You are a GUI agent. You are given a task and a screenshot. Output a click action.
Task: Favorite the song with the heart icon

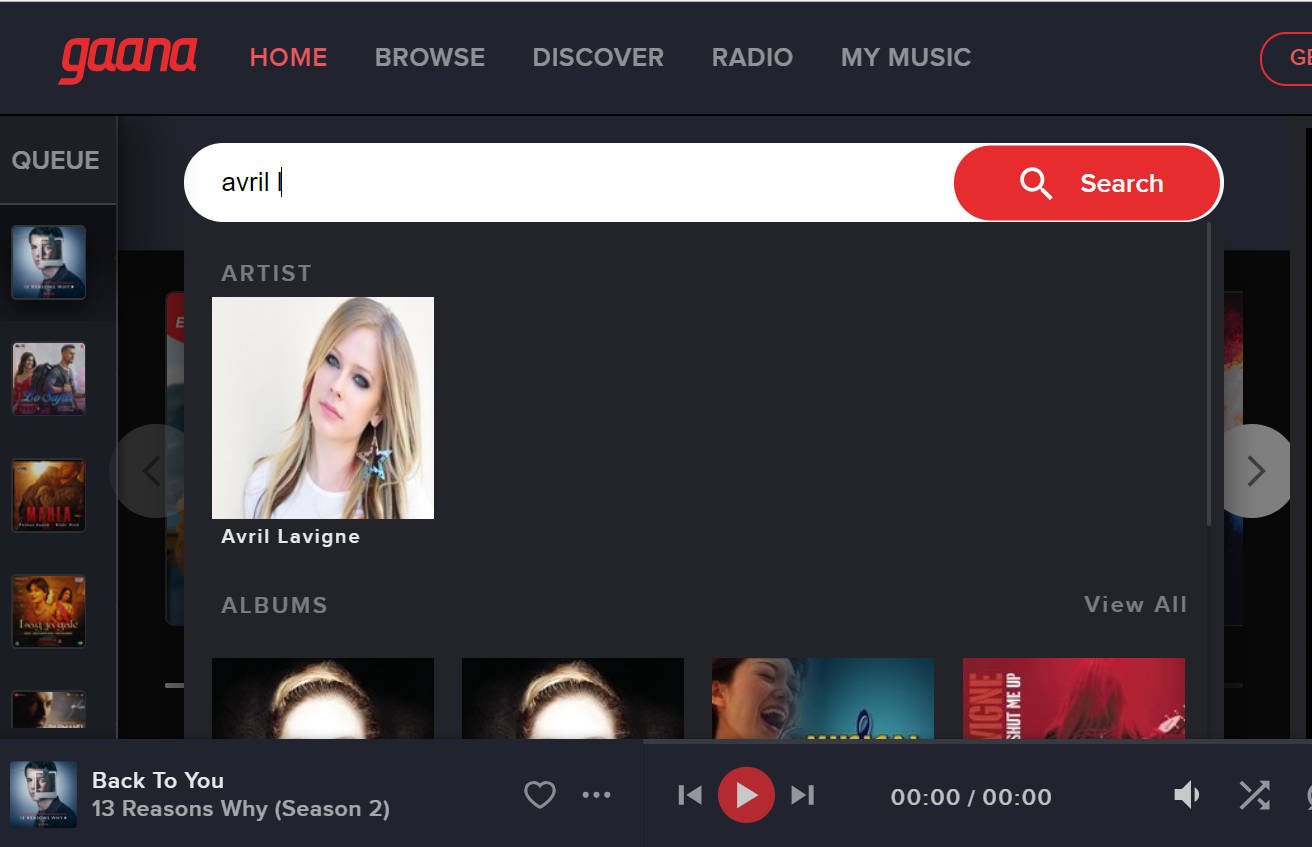540,795
